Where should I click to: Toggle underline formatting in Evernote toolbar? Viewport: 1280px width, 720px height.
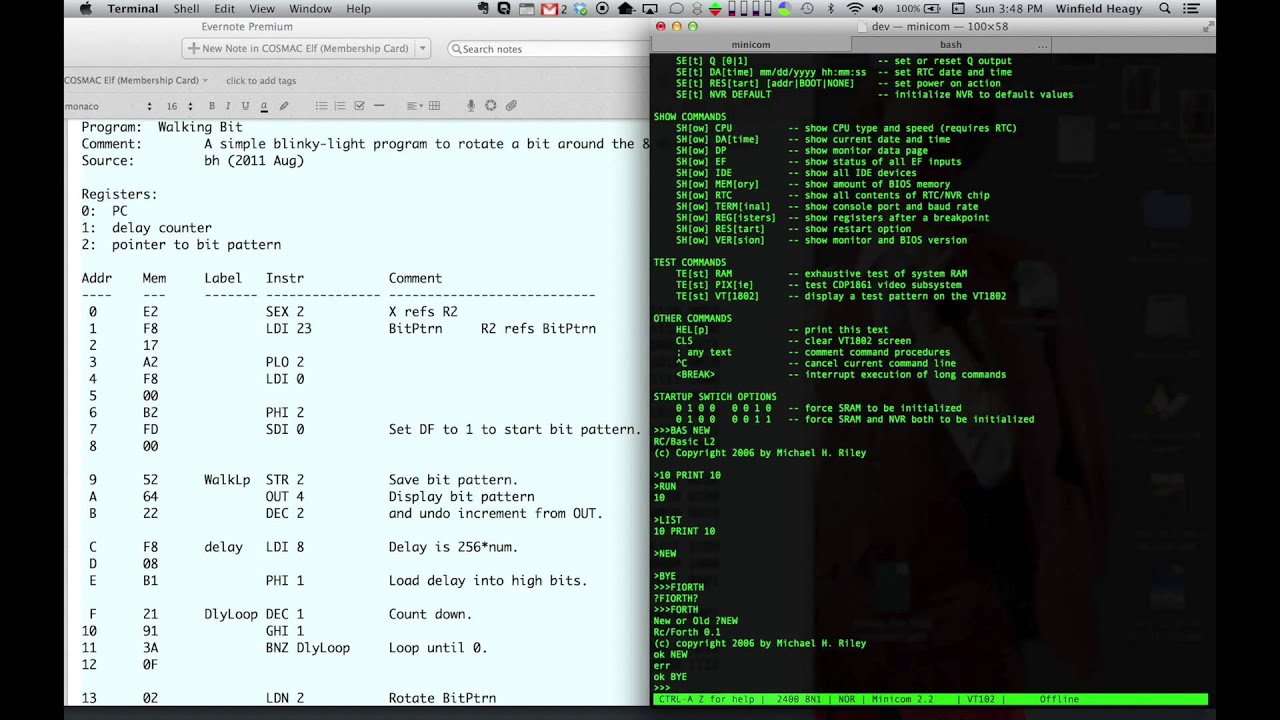[x=246, y=106]
